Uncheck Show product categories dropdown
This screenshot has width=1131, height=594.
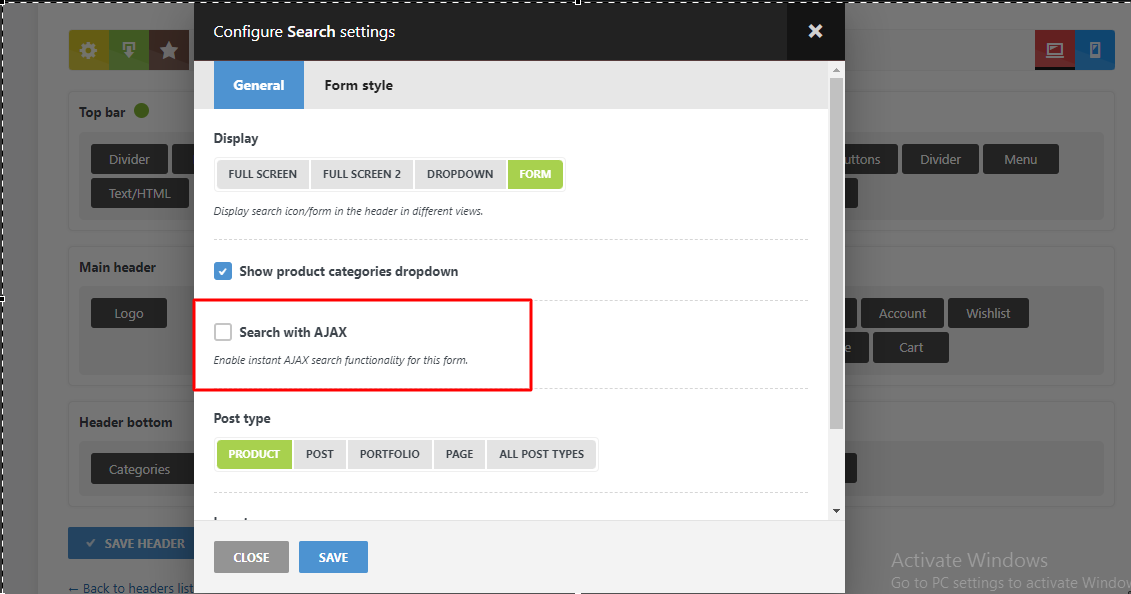click(223, 271)
